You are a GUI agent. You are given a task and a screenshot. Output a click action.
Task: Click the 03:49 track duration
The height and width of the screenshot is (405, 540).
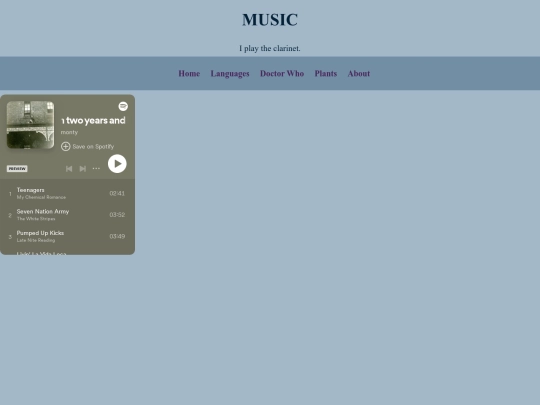click(117, 236)
